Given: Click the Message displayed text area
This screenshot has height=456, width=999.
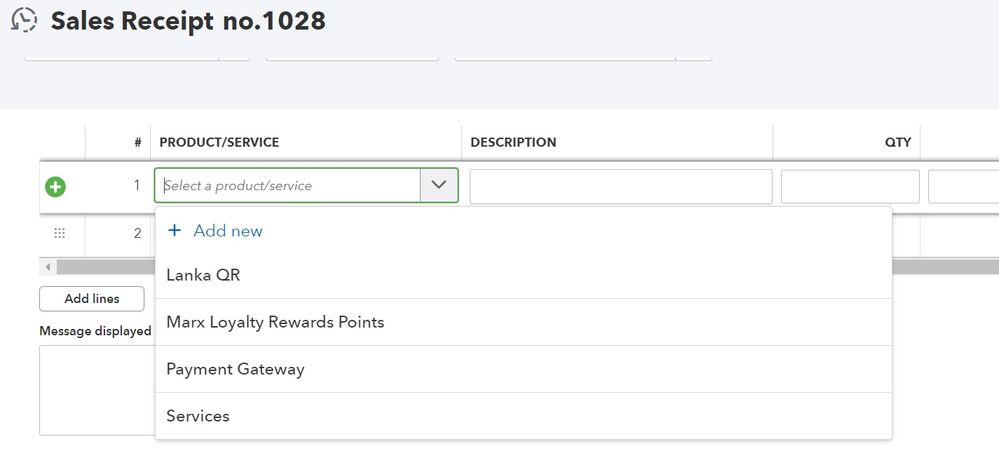Looking at the screenshot, I should pos(96,390).
